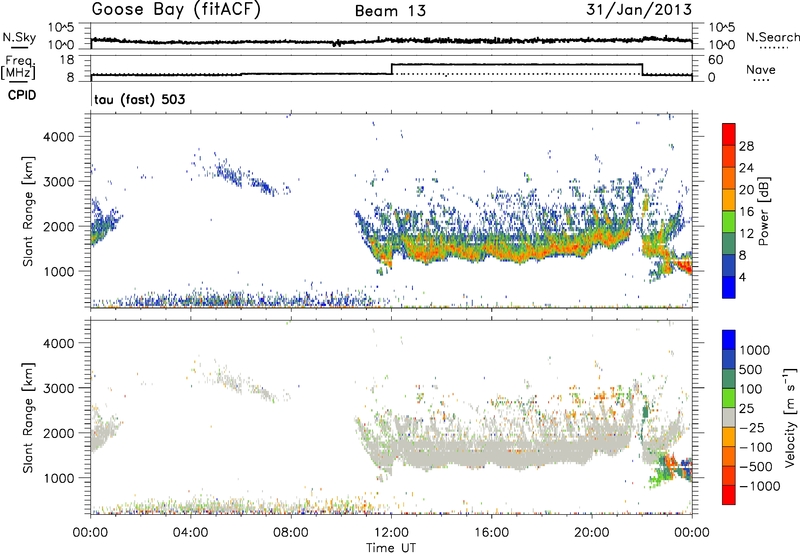Click the 'Velocity [m s-1]' colorbar label
Screen dimensions: 800x554
(x=790, y=417)
